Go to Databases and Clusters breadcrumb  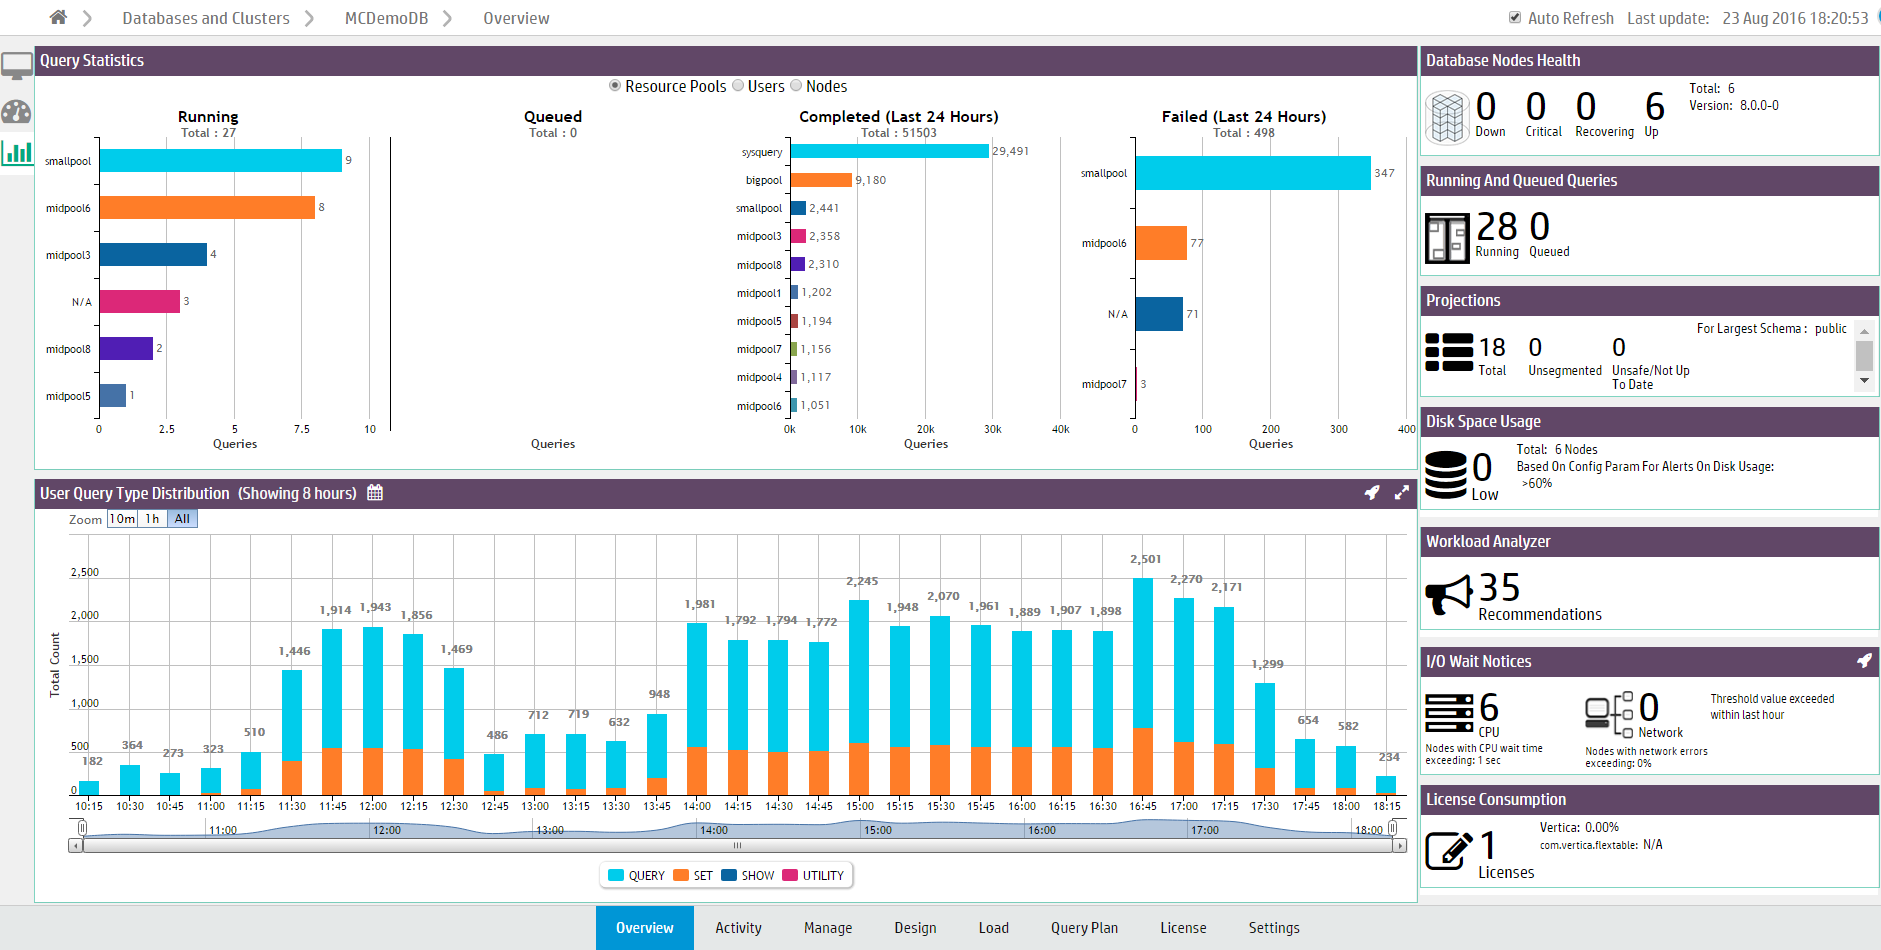[206, 18]
